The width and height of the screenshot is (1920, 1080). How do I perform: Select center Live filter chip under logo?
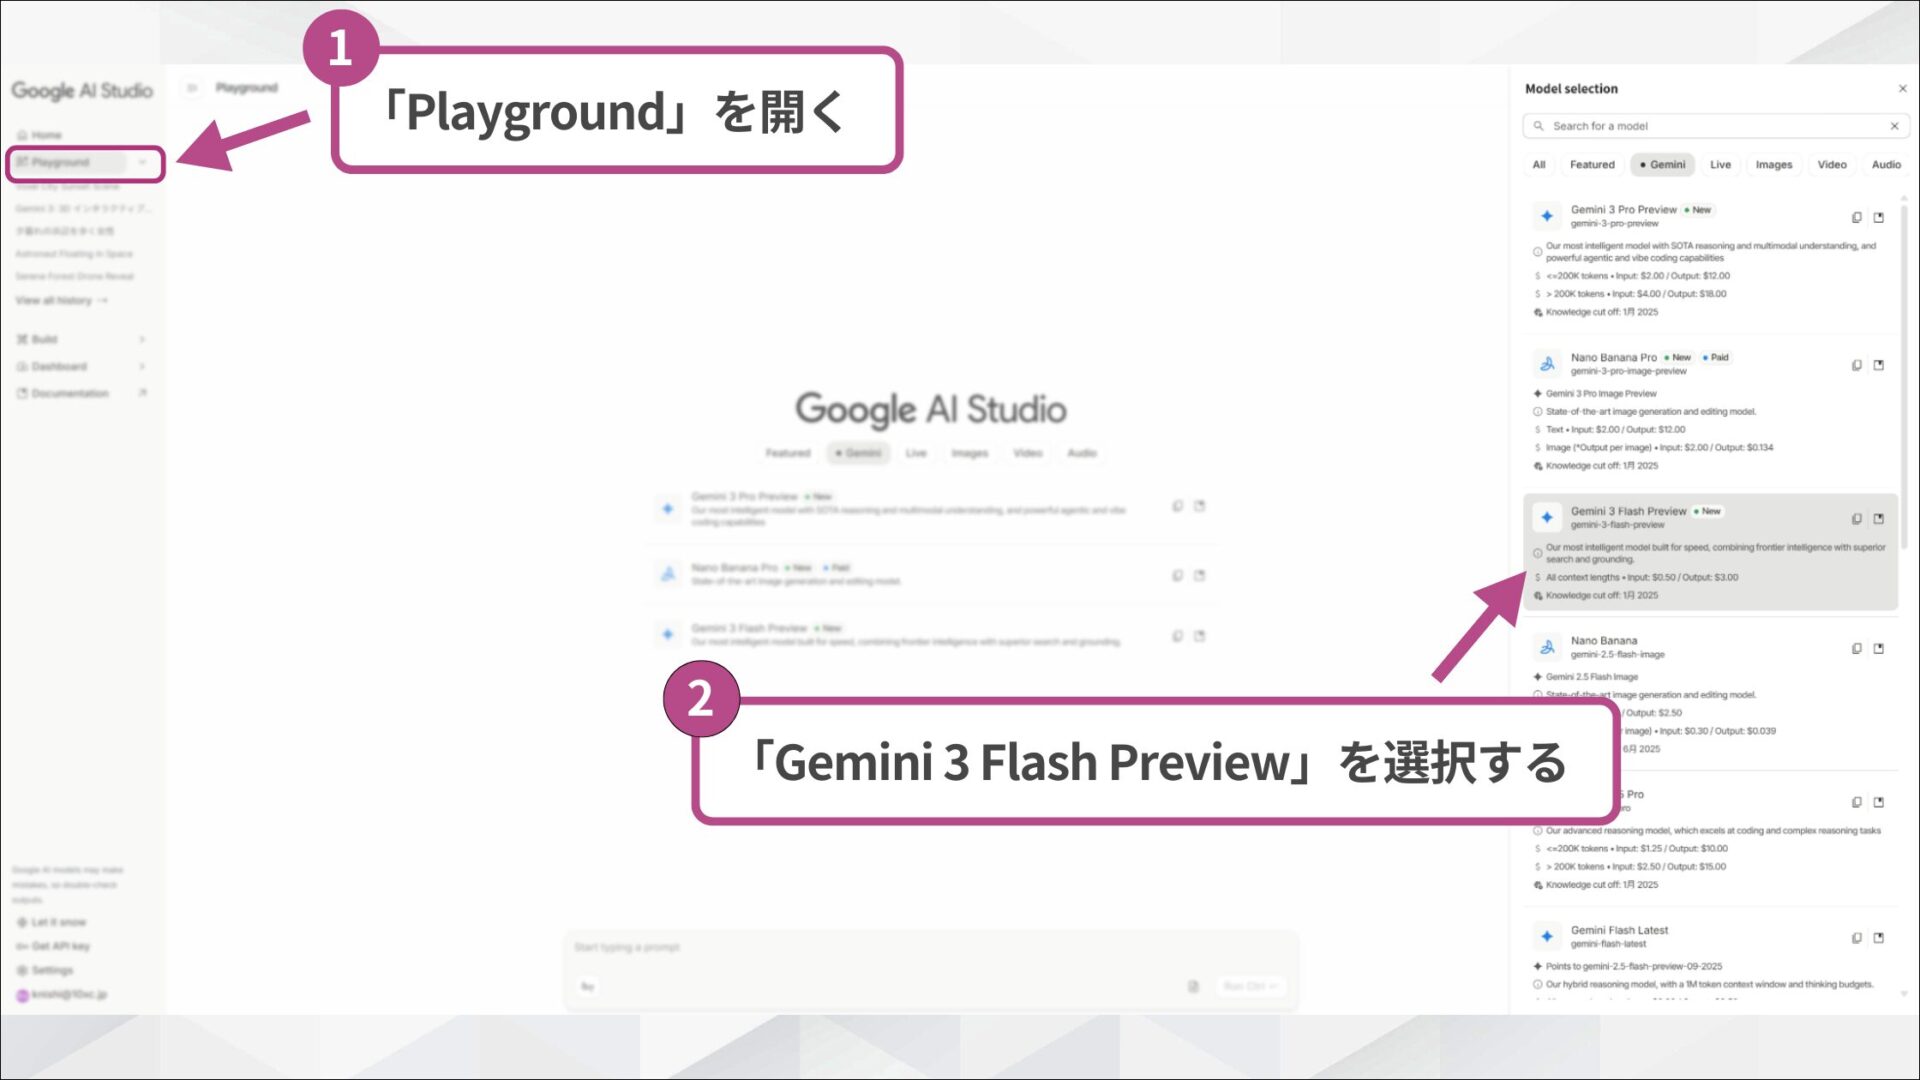916,453
